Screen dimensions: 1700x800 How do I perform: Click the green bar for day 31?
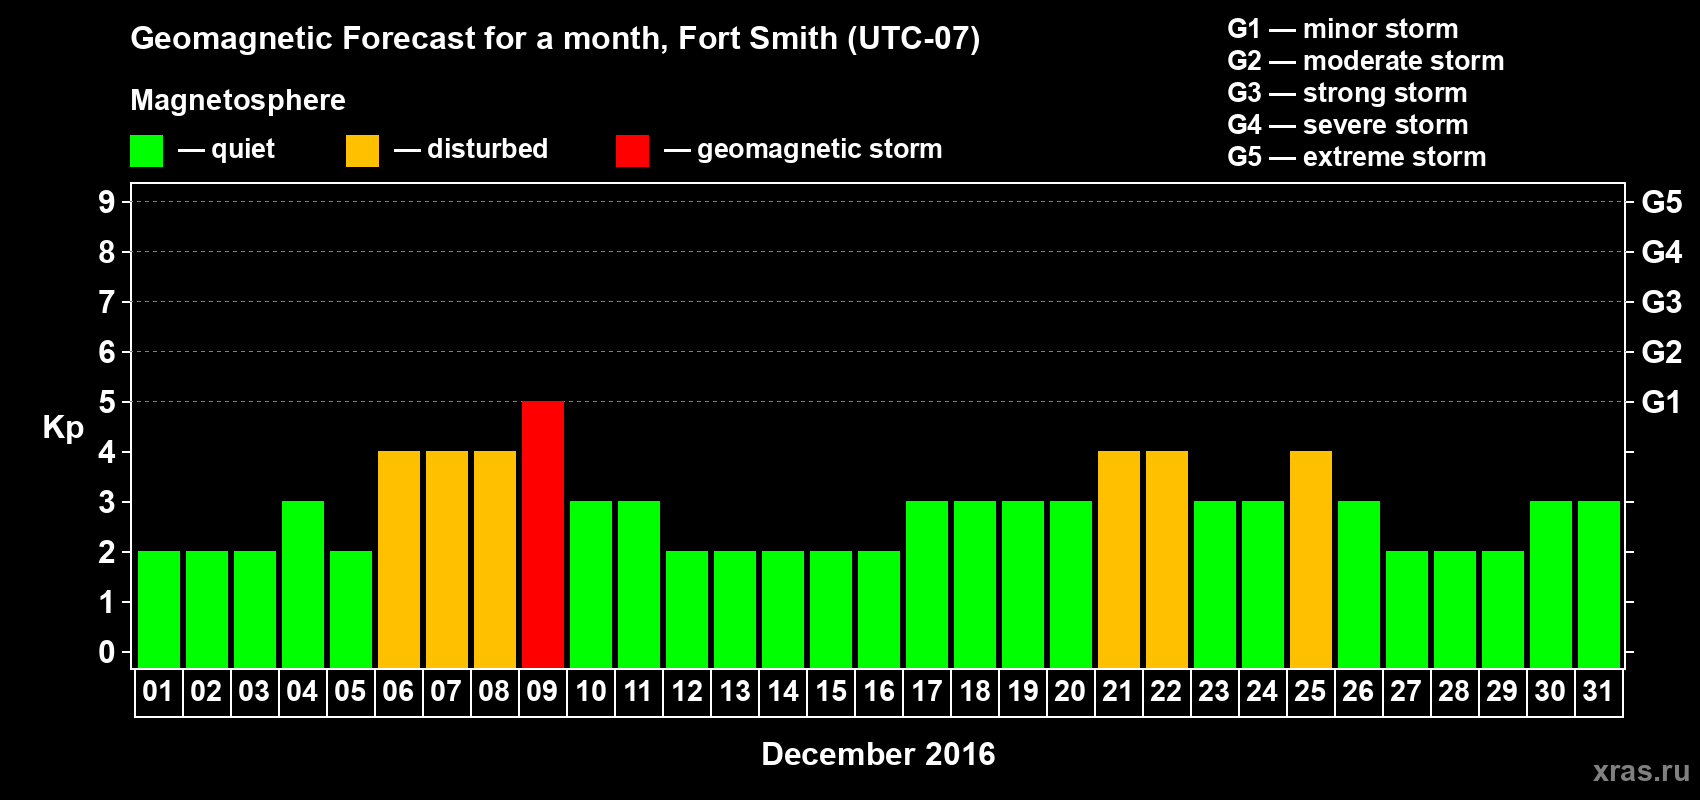[x=1599, y=584]
